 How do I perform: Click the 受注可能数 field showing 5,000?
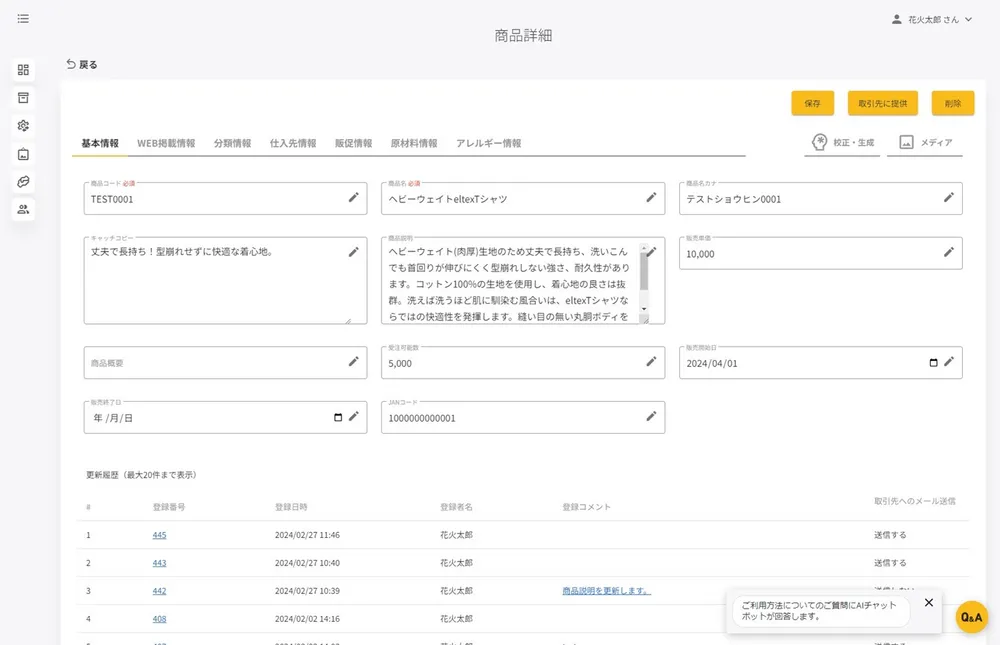[523, 362]
